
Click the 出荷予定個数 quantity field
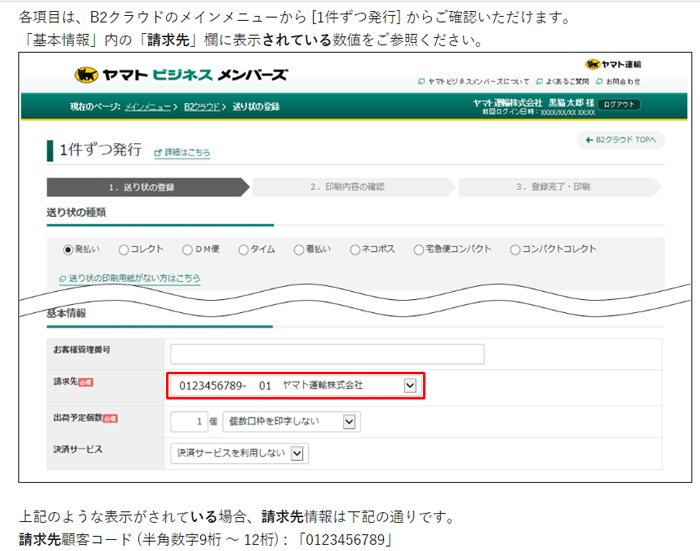[x=187, y=421]
